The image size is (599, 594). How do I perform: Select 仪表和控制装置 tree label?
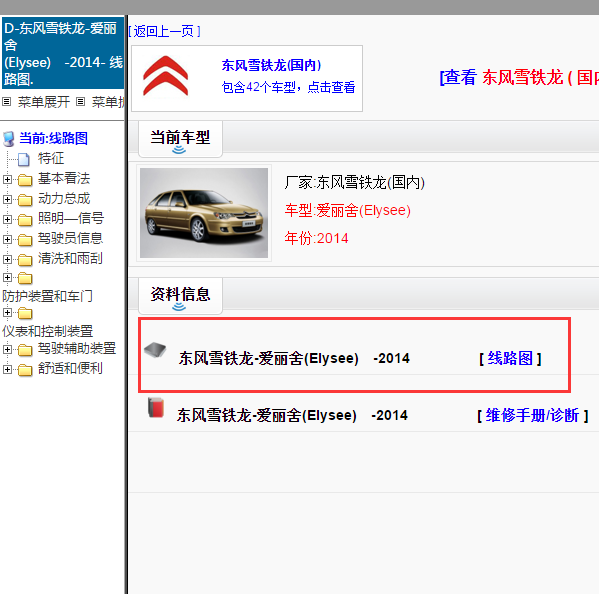pos(47,331)
